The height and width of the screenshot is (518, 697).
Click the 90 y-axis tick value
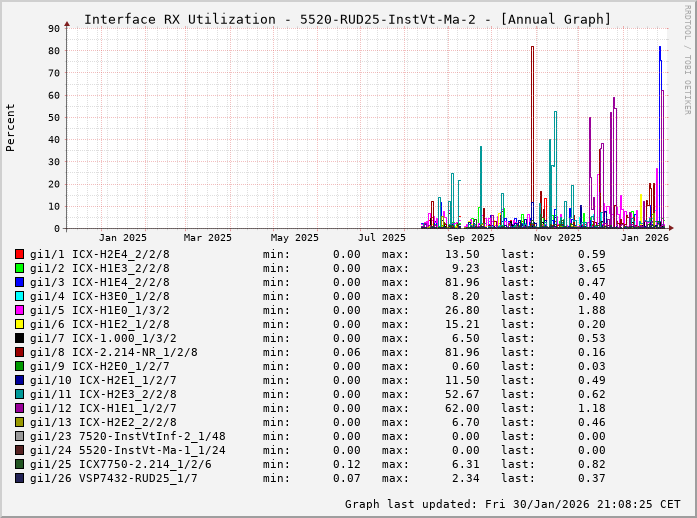[x=54, y=28]
